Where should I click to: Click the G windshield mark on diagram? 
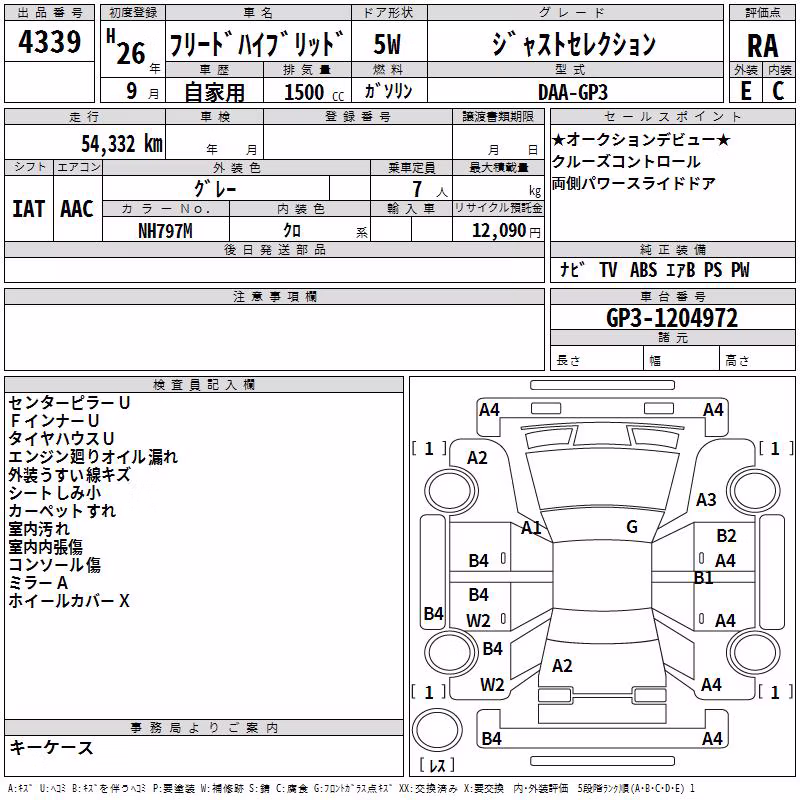(x=632, y=526)
